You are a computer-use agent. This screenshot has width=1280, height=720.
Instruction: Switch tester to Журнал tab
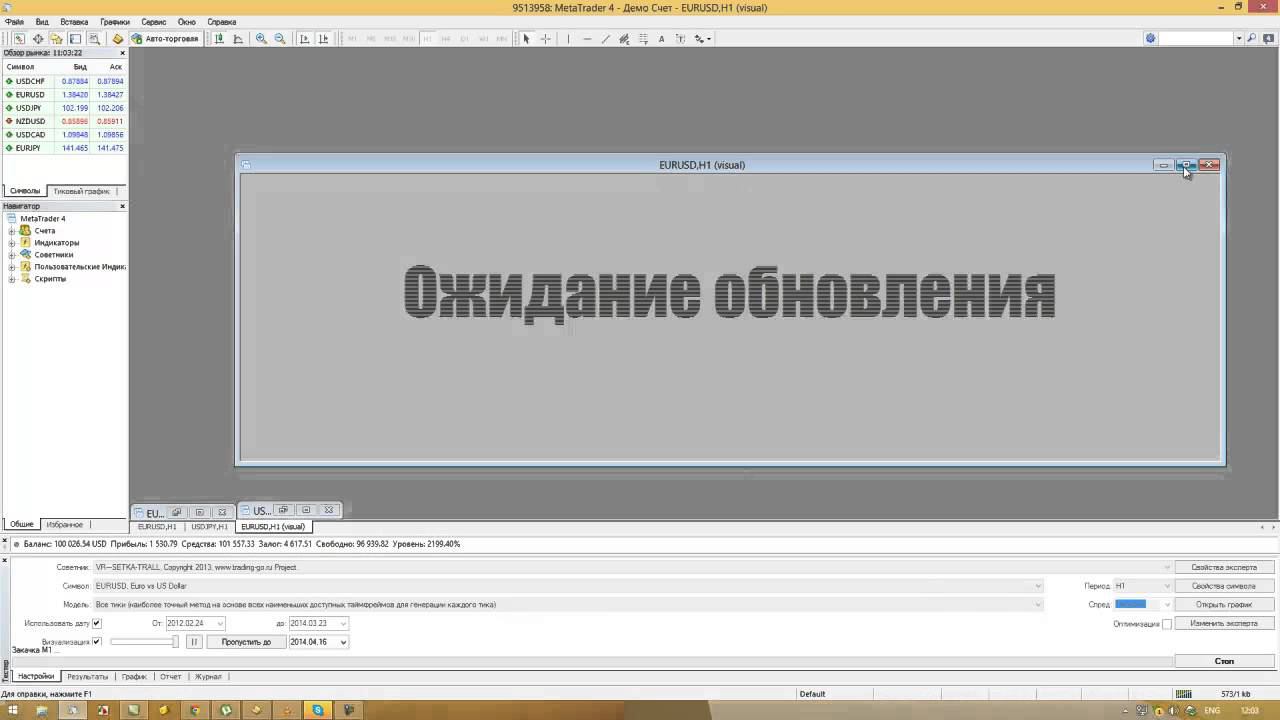[x=208, y=677]
